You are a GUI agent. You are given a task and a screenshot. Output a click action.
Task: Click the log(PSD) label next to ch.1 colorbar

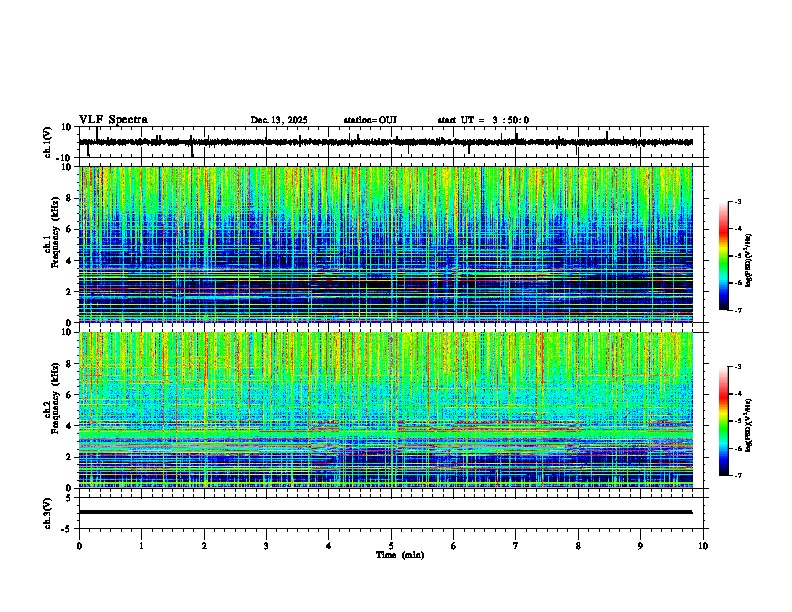click(x=748, y=261)
